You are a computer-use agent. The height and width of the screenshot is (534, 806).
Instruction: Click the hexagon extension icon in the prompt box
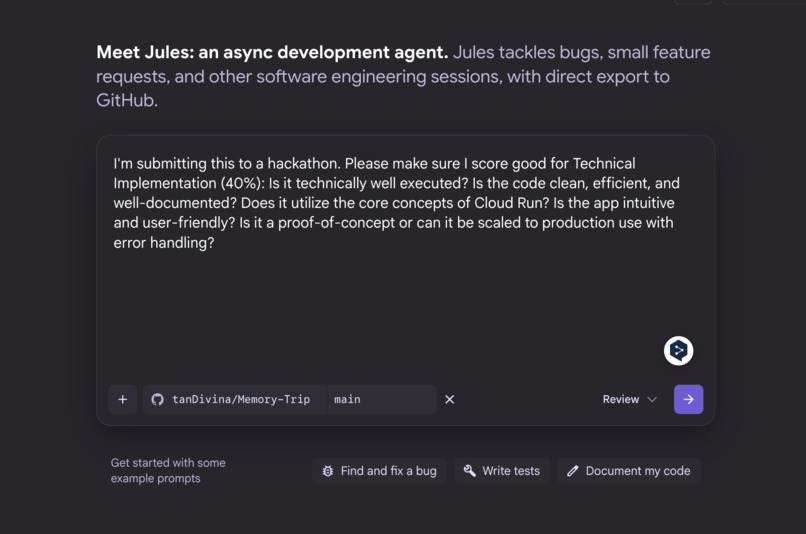click(679, 351)
